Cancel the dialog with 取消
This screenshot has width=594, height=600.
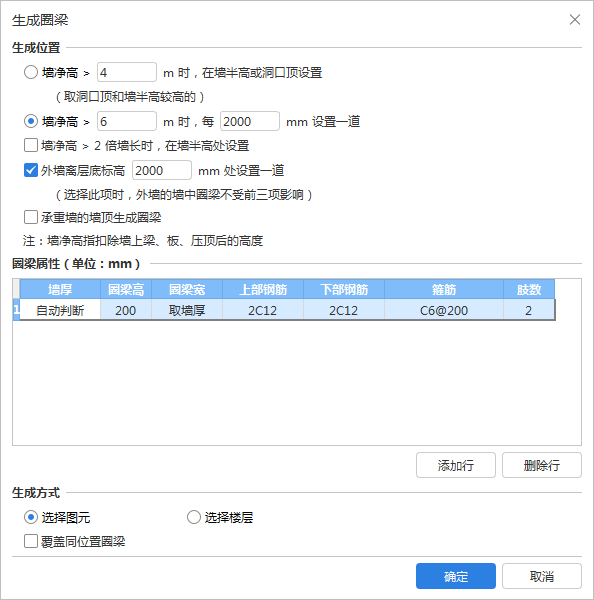542,576
